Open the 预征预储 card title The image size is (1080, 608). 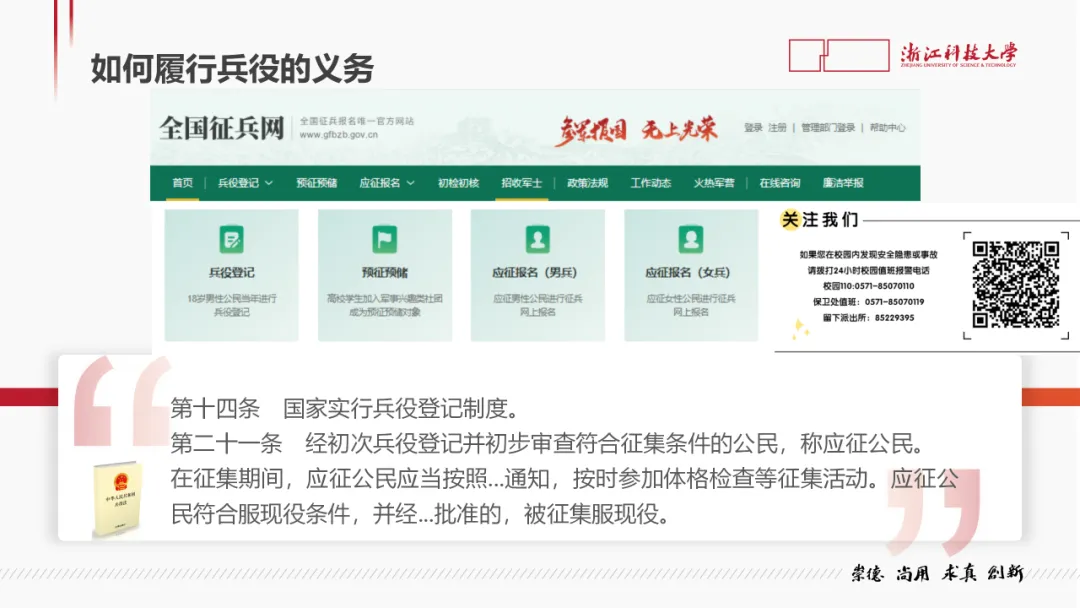[x=384, y=273]
